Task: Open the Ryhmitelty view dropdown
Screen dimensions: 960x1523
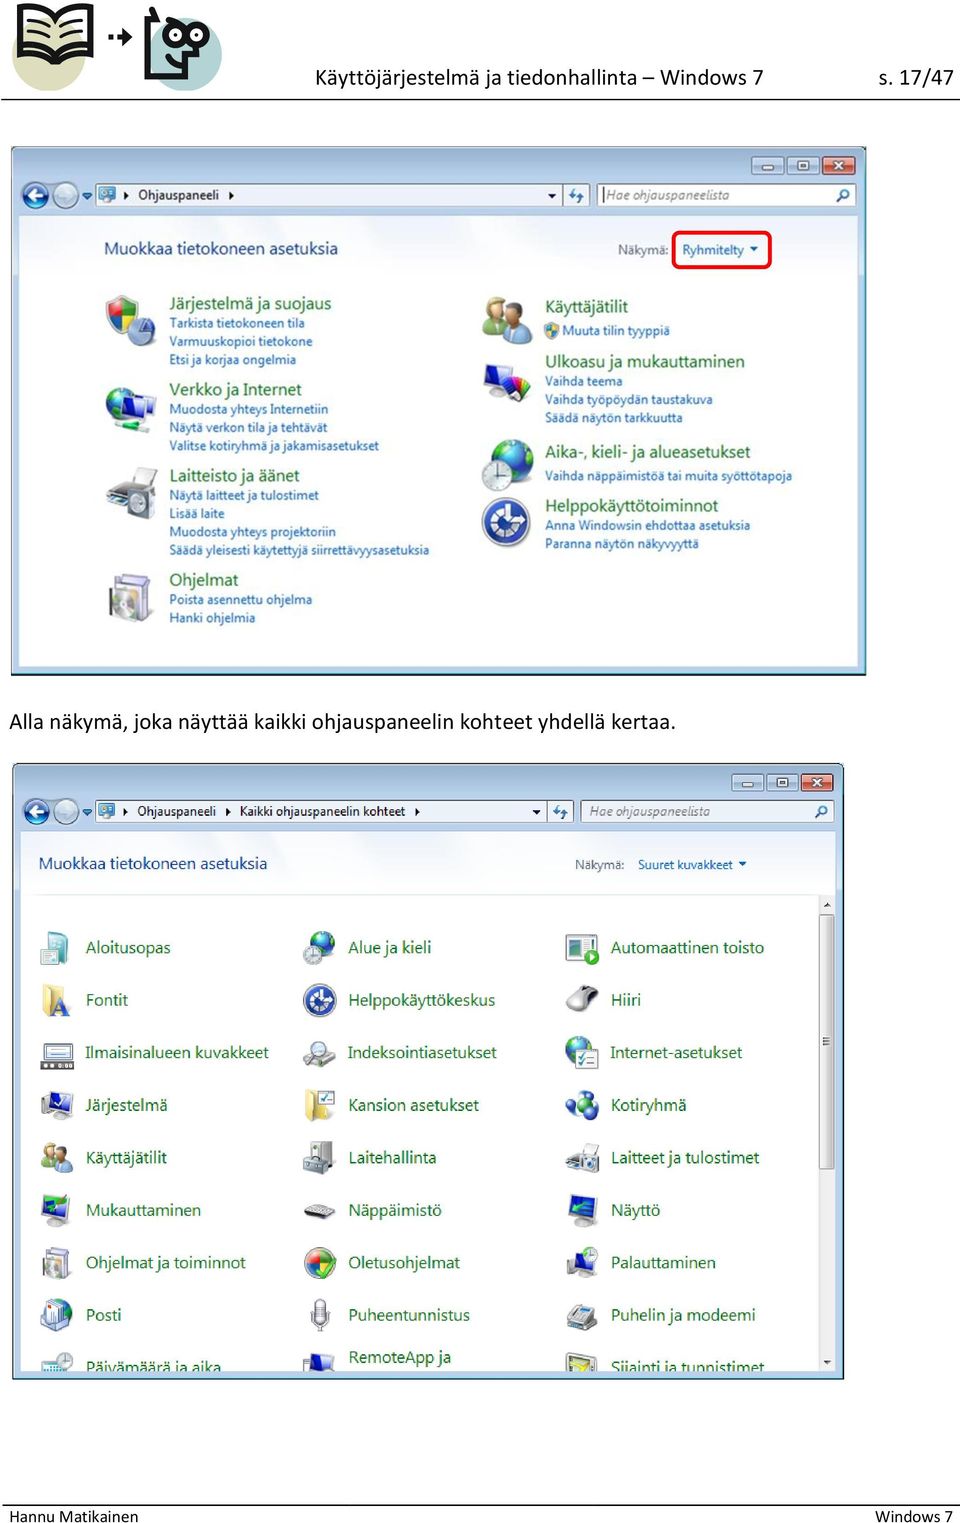Action: (720, 250)
